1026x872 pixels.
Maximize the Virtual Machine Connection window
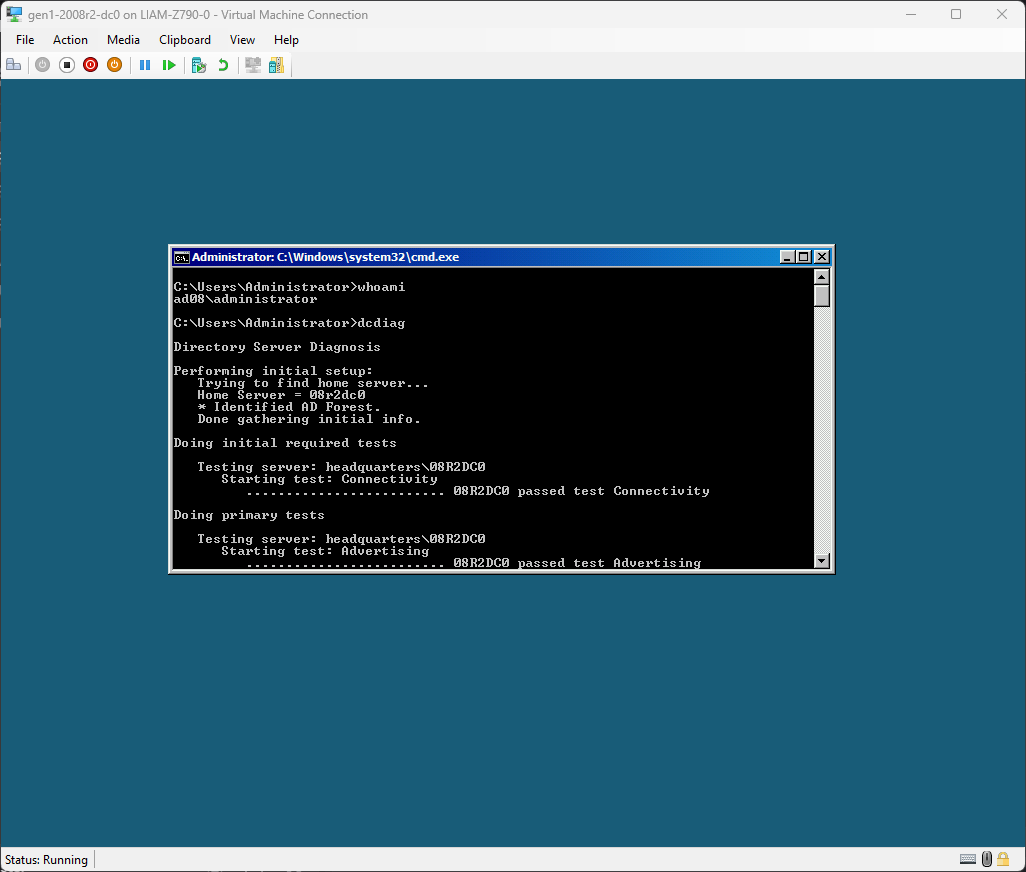click(x=956, y=14)
